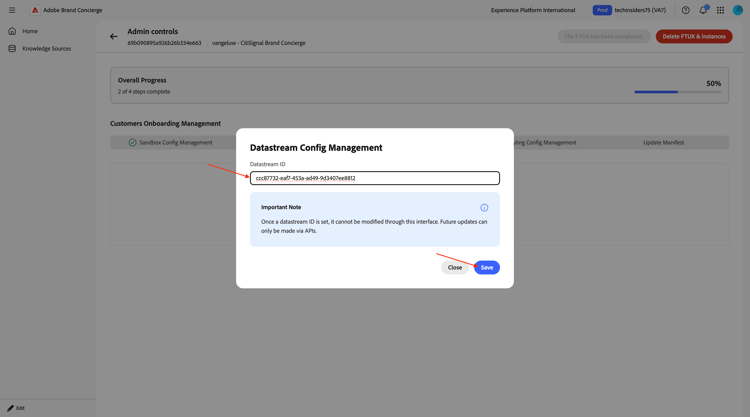The height and width of the screenshot is (417, 750).
Task: Click 2 of 4 steps complete text
Action: pyautogui.click(x=144, y=91)
